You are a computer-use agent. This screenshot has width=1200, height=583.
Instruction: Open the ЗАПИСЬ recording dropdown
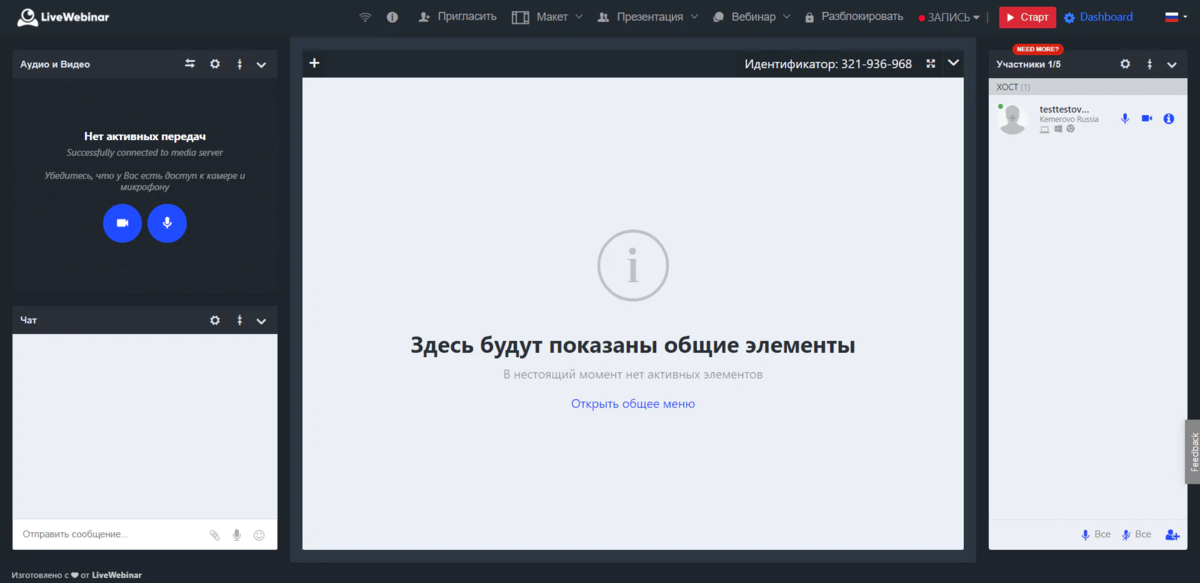pyautogui.click(x=949, y=17)
